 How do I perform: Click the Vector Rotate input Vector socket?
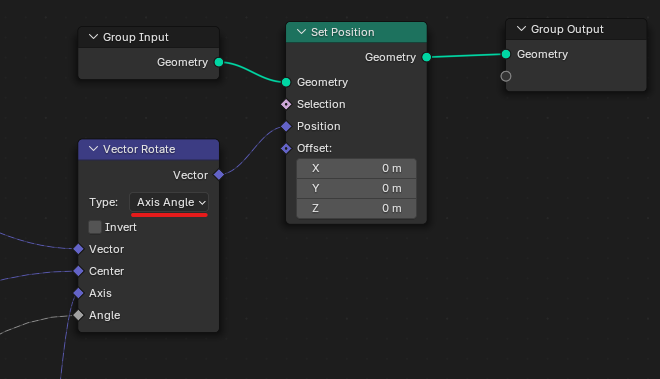79,249
